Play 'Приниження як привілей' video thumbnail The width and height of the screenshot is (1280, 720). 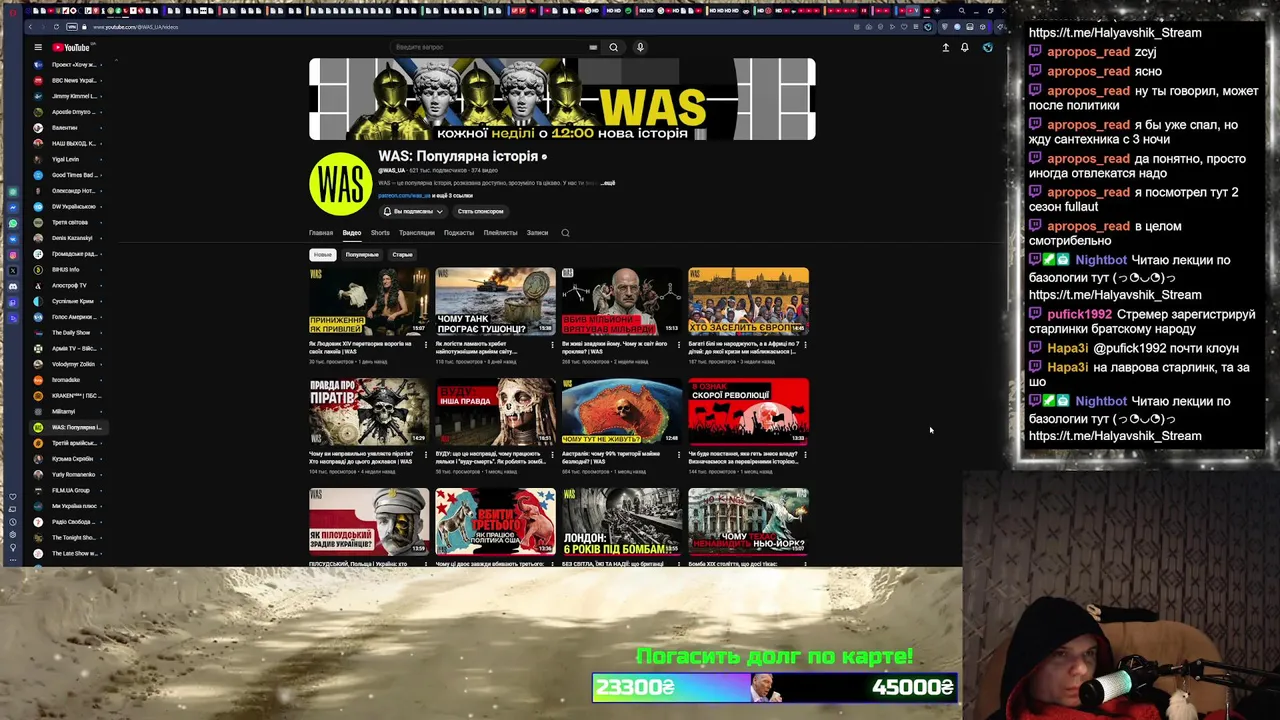click(369, 301)
